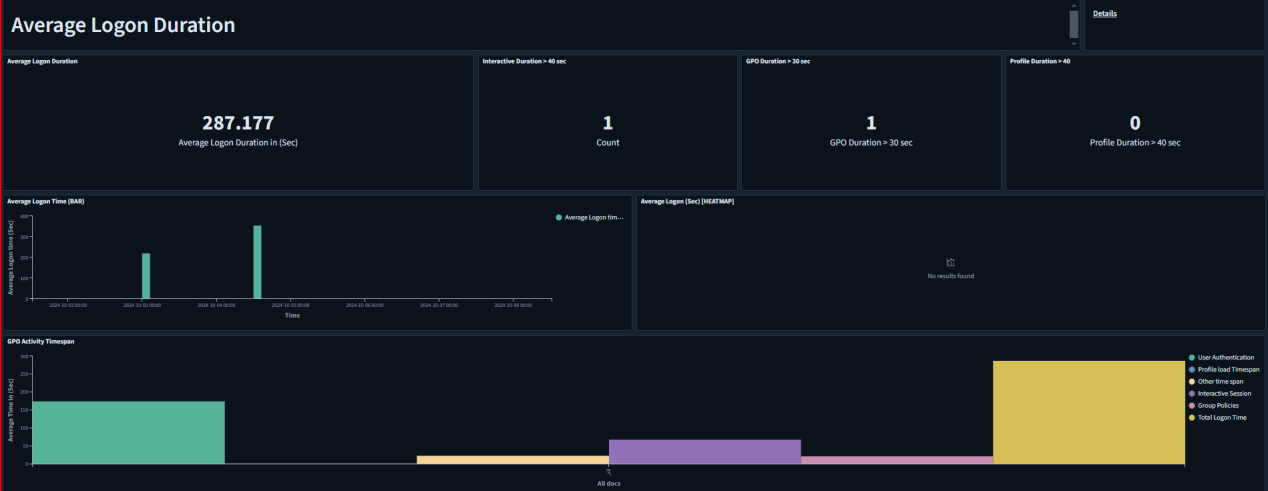Click the Profile Duration > 40 sec metric value
1268x491 pixels.
(1134, 123)
